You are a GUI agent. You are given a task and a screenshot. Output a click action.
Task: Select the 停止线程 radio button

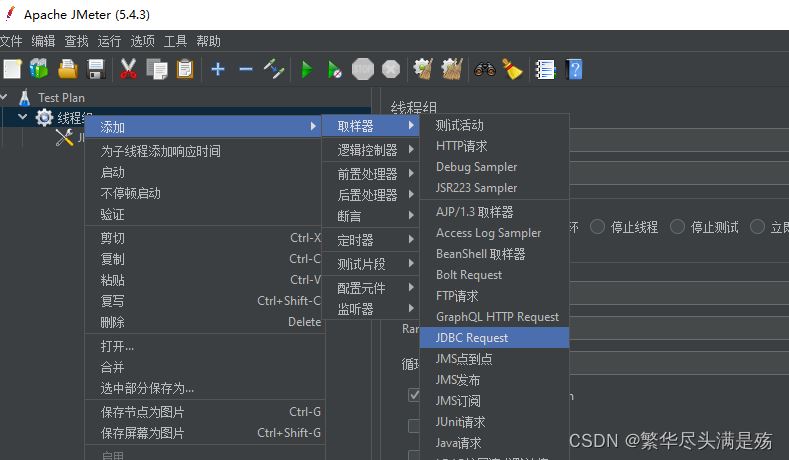[598, 227]
